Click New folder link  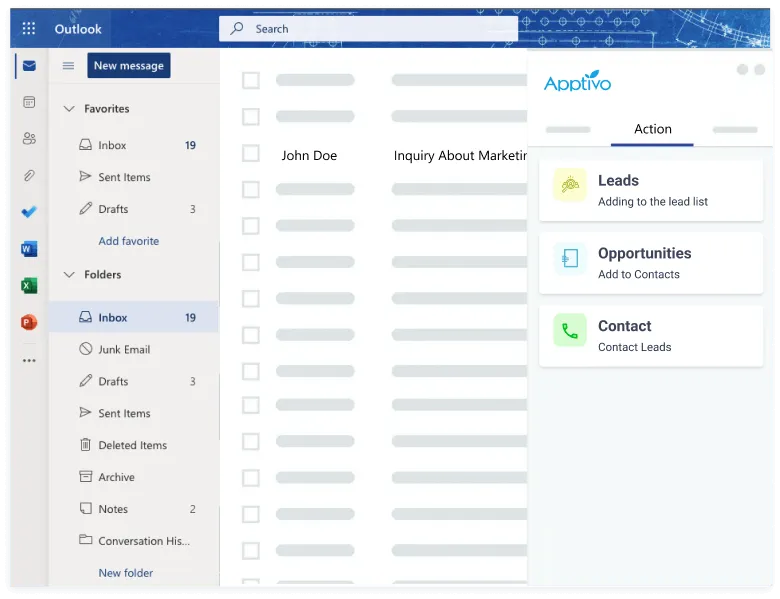click(125, 573)
